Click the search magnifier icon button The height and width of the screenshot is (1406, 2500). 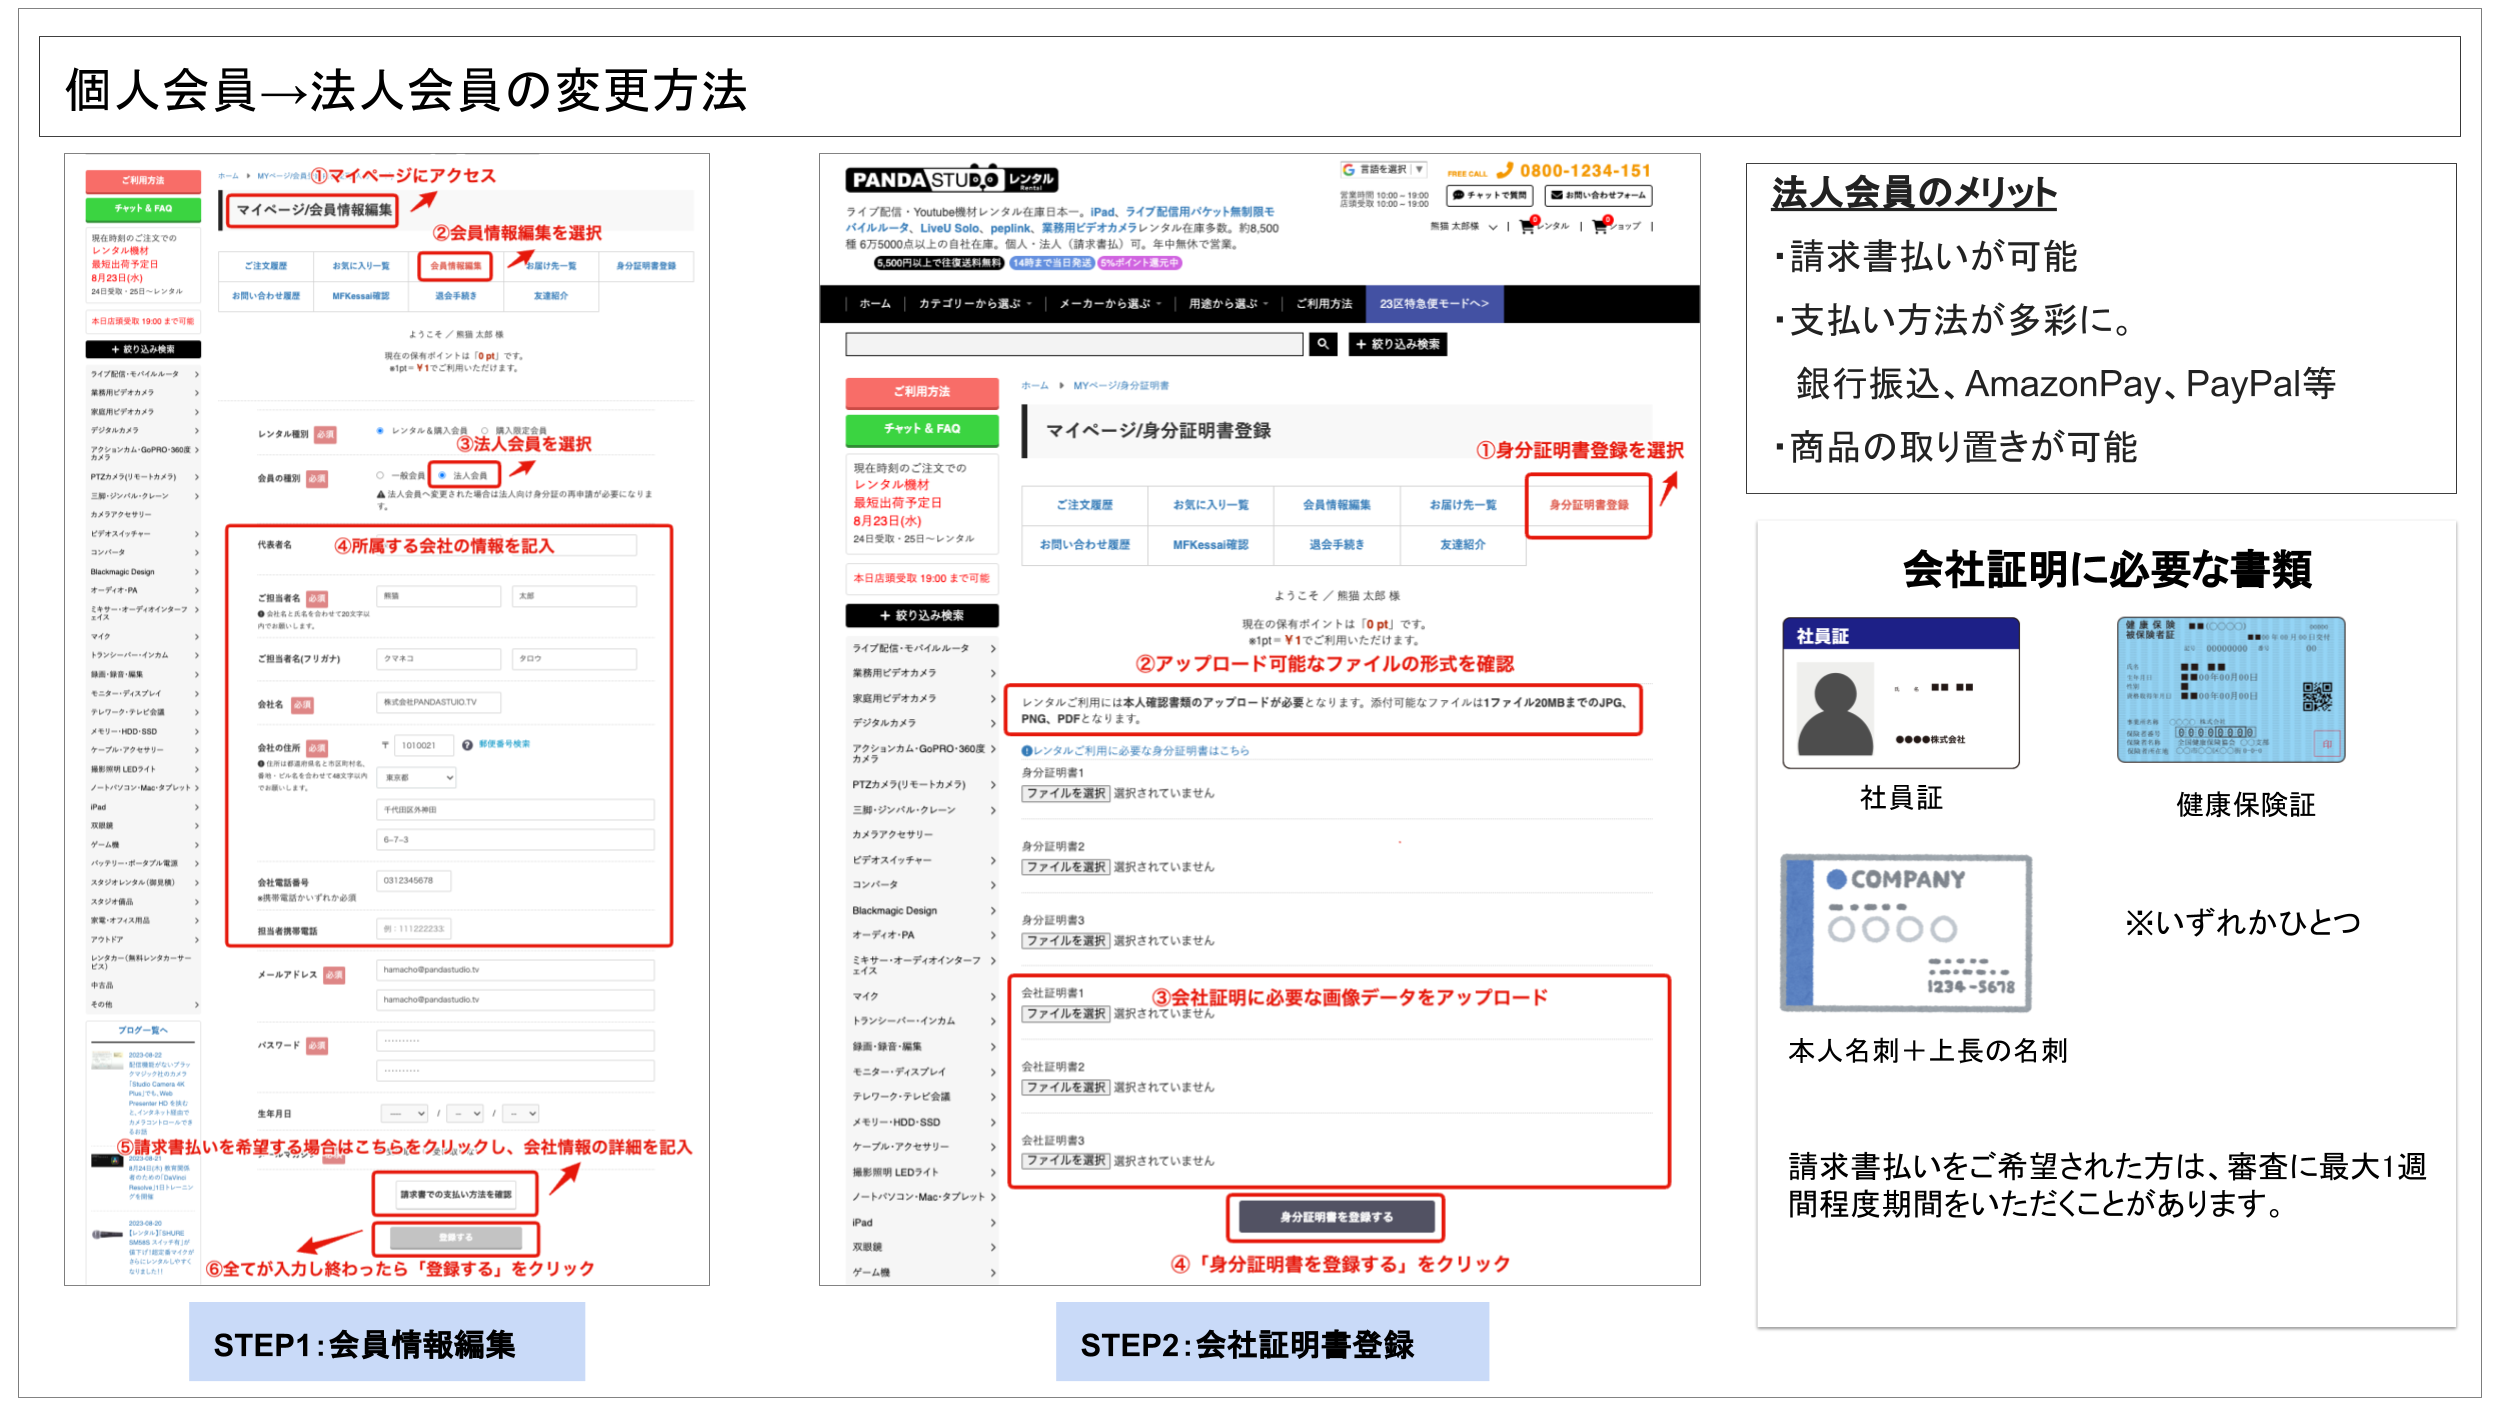[1322, 344]
